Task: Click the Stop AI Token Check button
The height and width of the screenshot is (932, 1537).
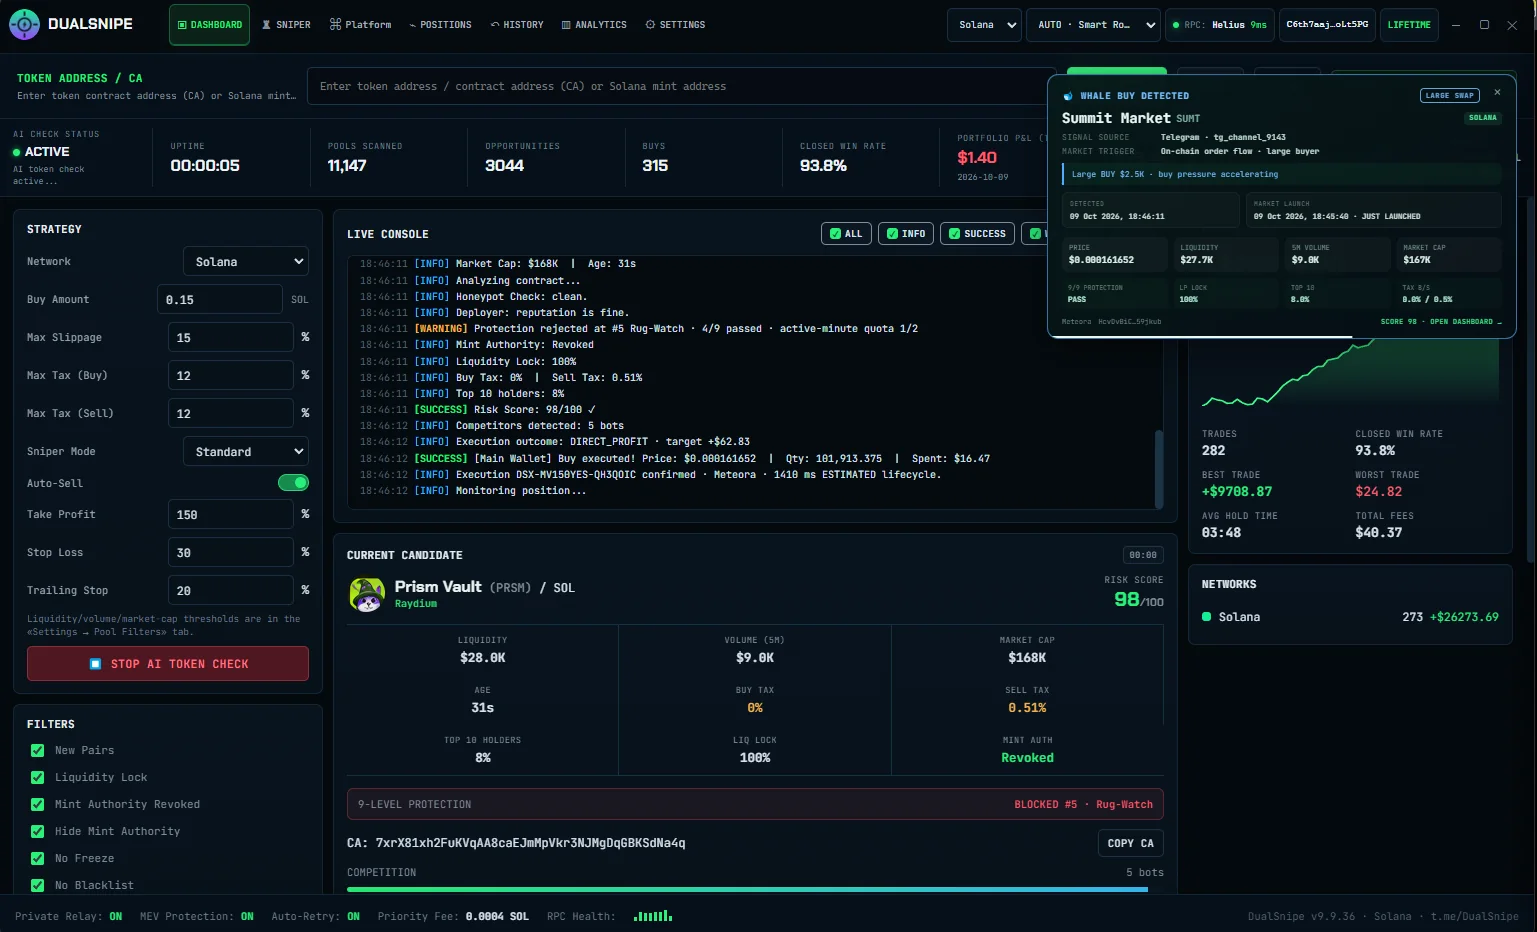Action: tap(168, 664)
